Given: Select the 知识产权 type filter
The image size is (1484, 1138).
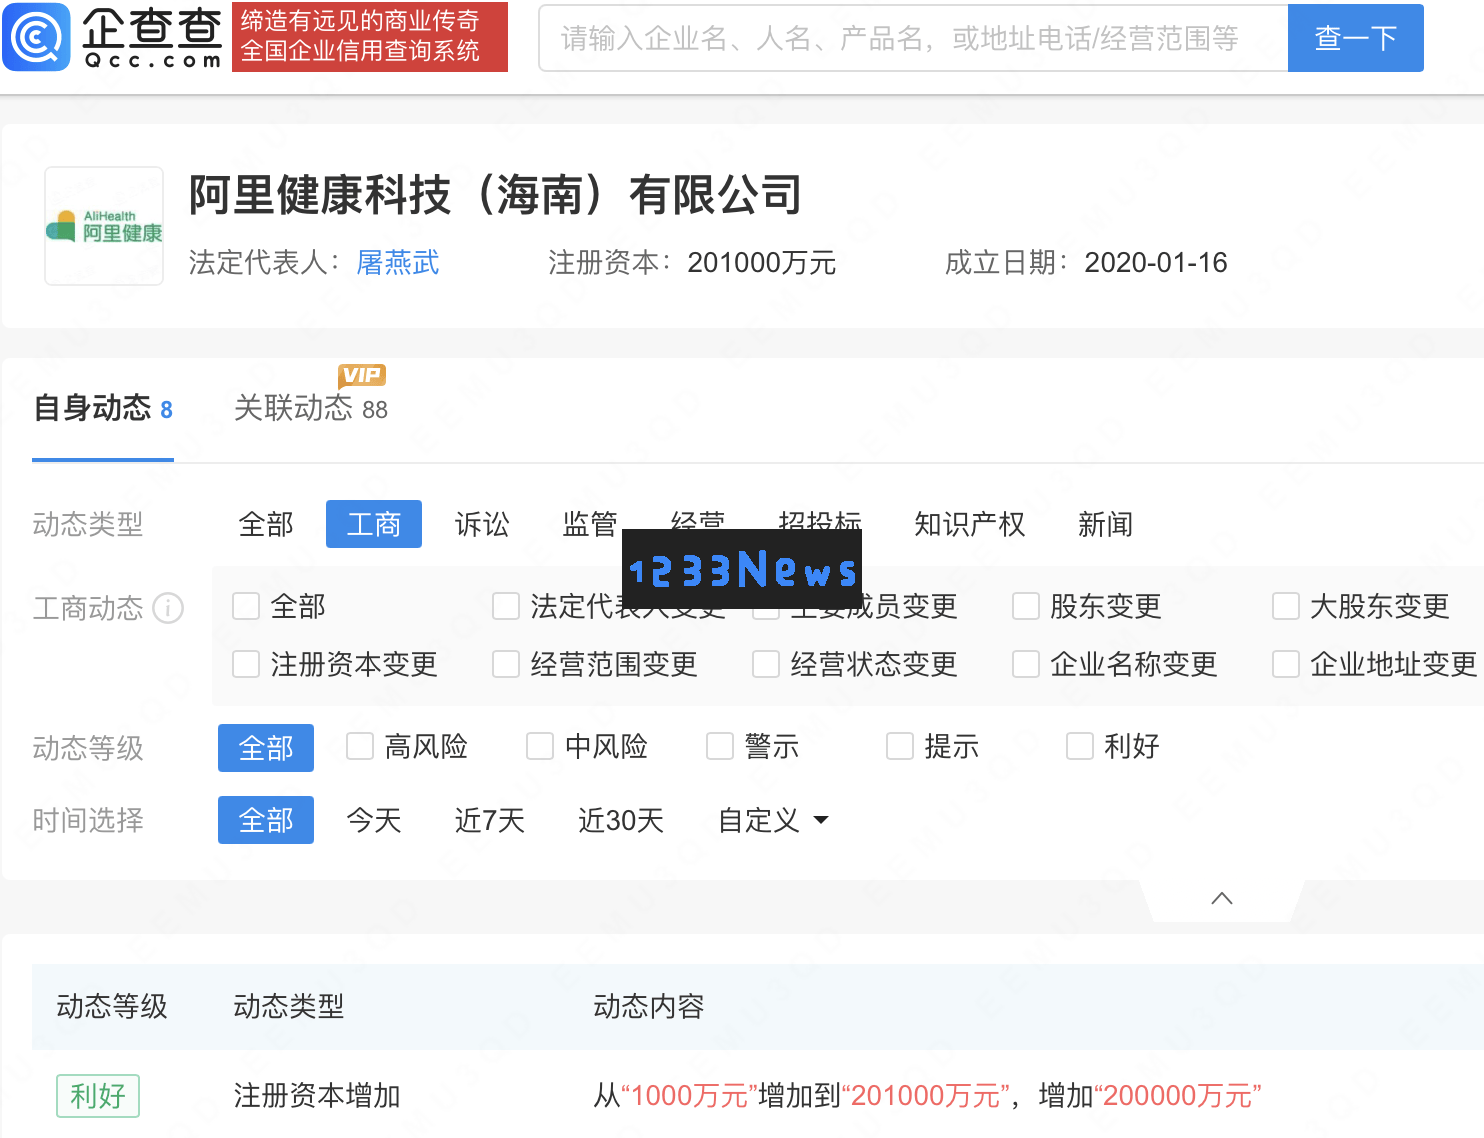Looking at the screenshot, I should point(970,524).
